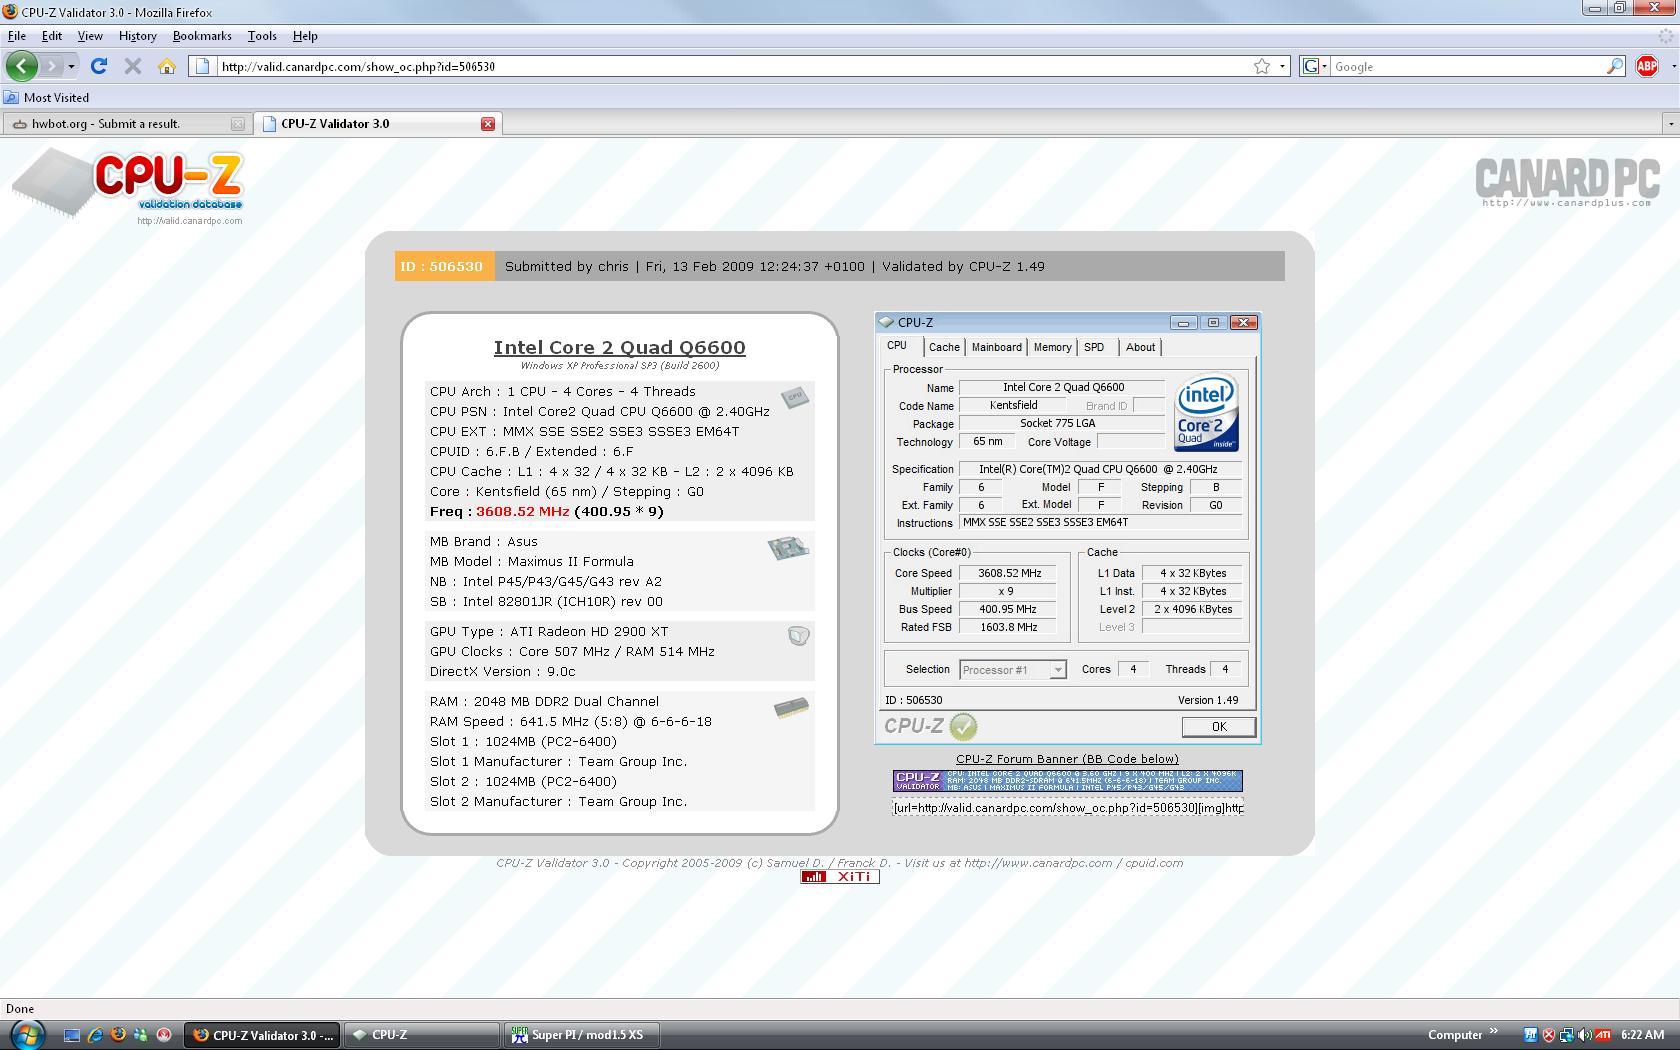Click the SPD tab in CPU-Z image
This screenshot has height=1050, width=1680.
(1094, 347)
